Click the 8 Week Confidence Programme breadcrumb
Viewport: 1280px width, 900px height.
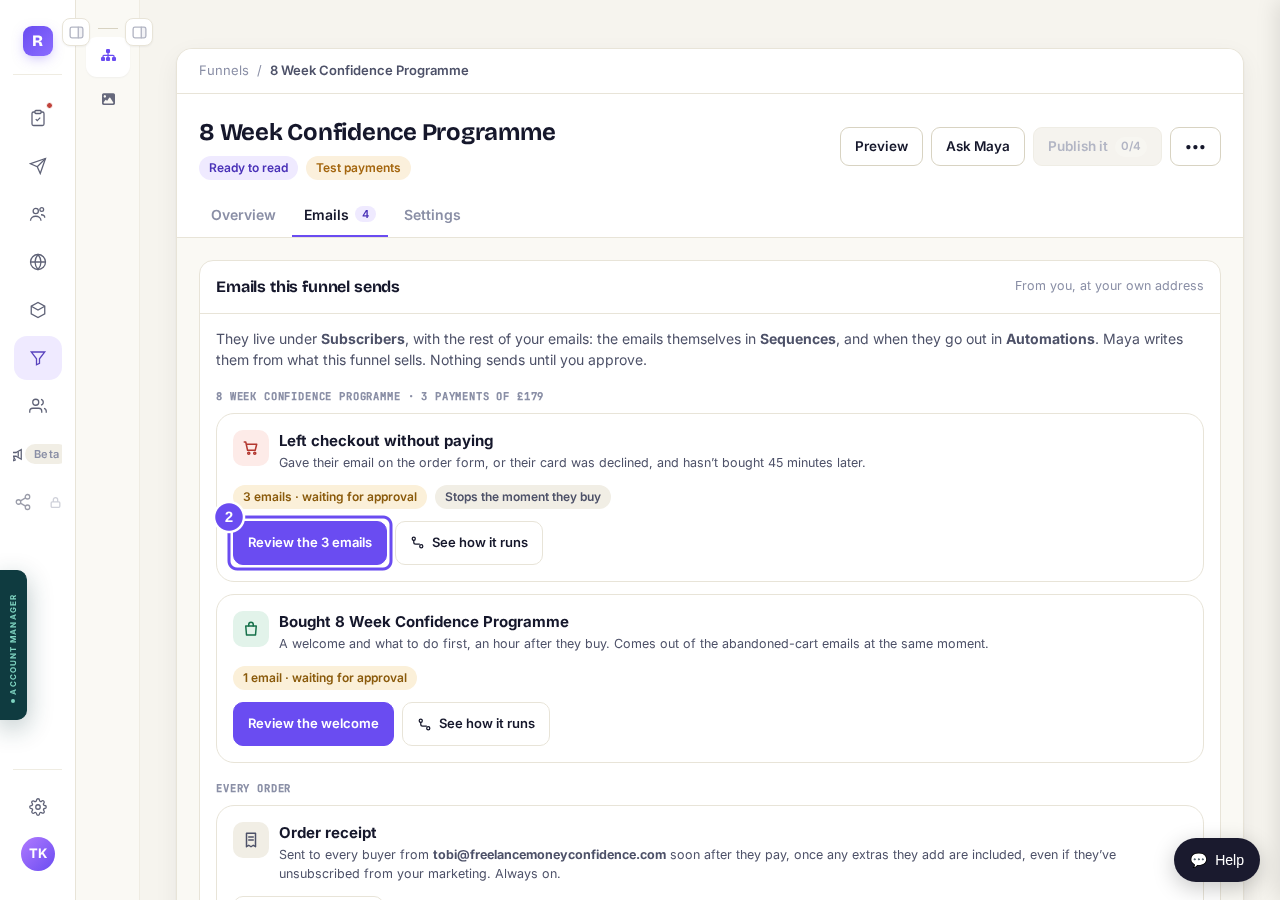coord(369,70)
